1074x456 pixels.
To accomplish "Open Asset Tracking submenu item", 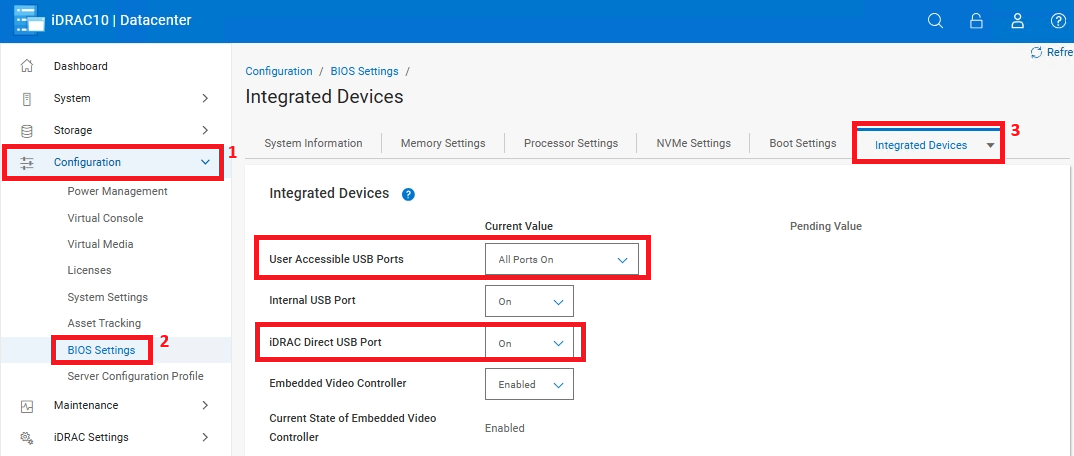I will coord(104,323).
